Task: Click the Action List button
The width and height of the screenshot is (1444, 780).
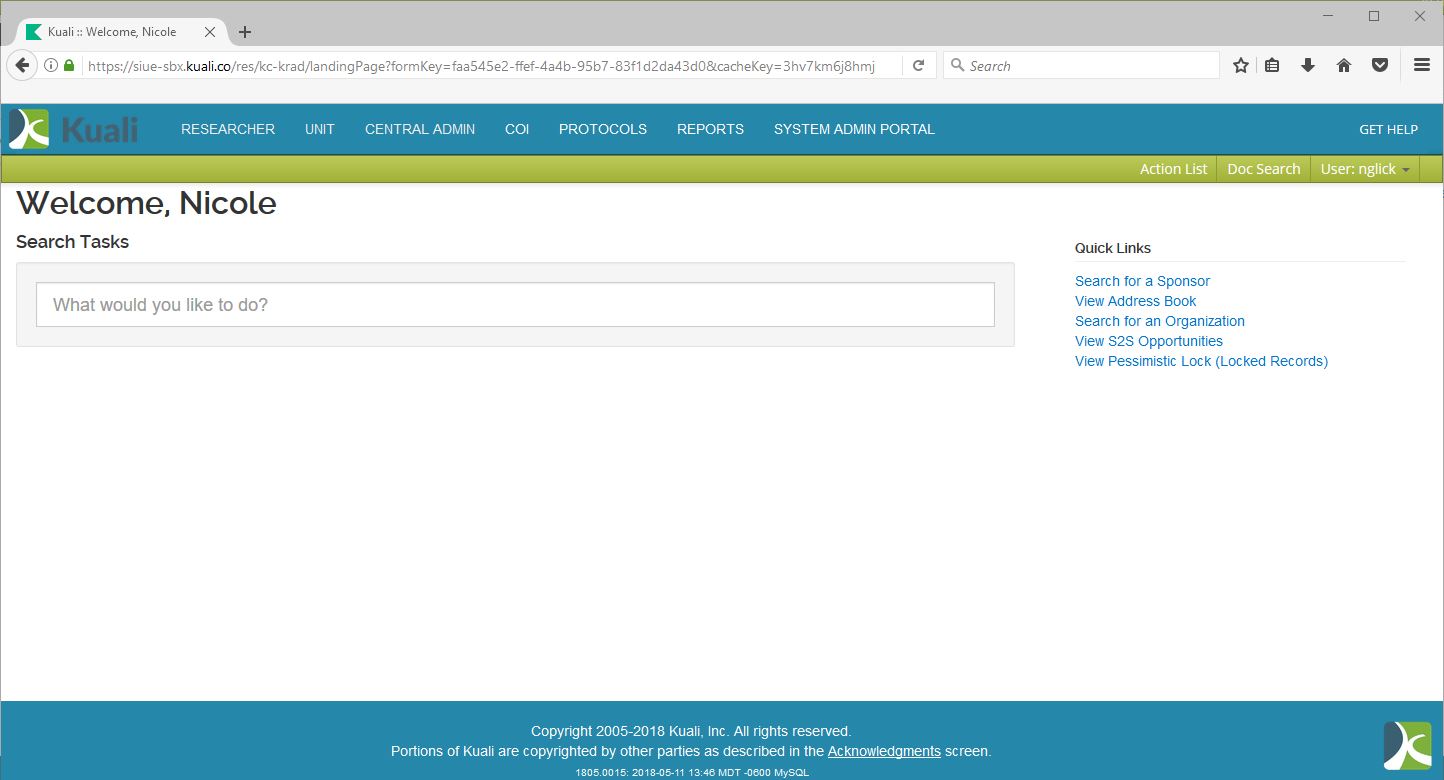Action: click(x=1173, y=169)
